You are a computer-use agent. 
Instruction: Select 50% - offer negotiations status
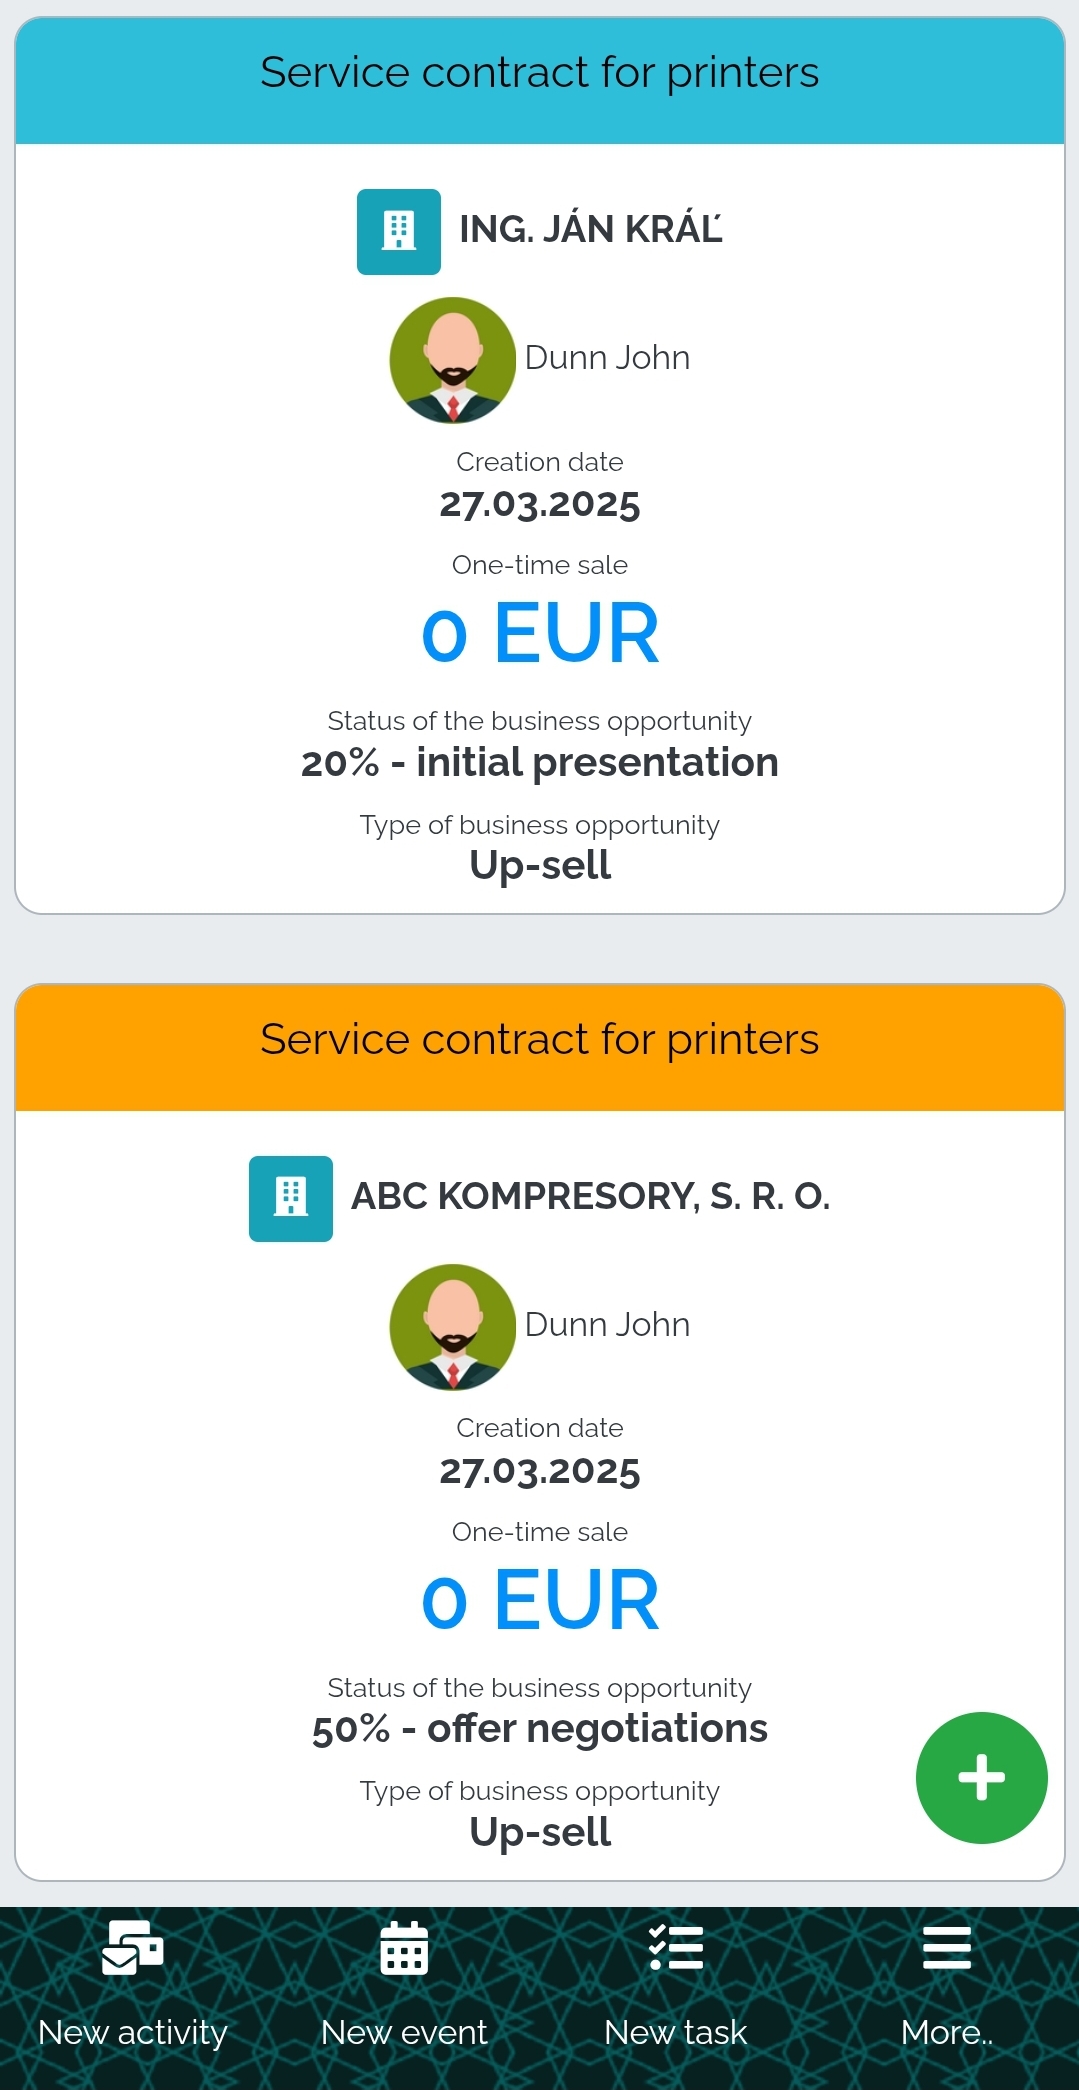coord(540,1728)
